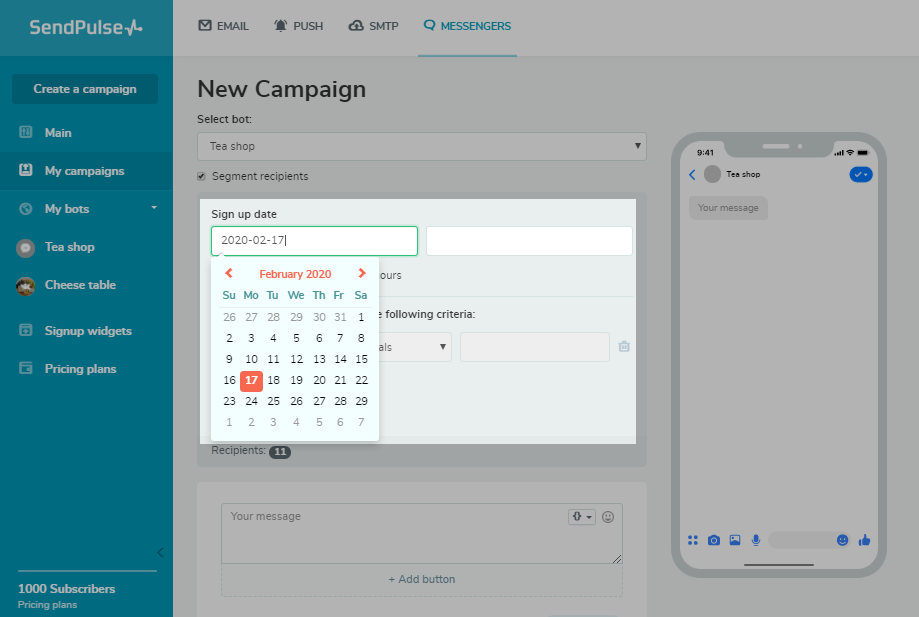Click the 1000 Subscribers label
Screen dimensions: 919x617
[66, 588]
